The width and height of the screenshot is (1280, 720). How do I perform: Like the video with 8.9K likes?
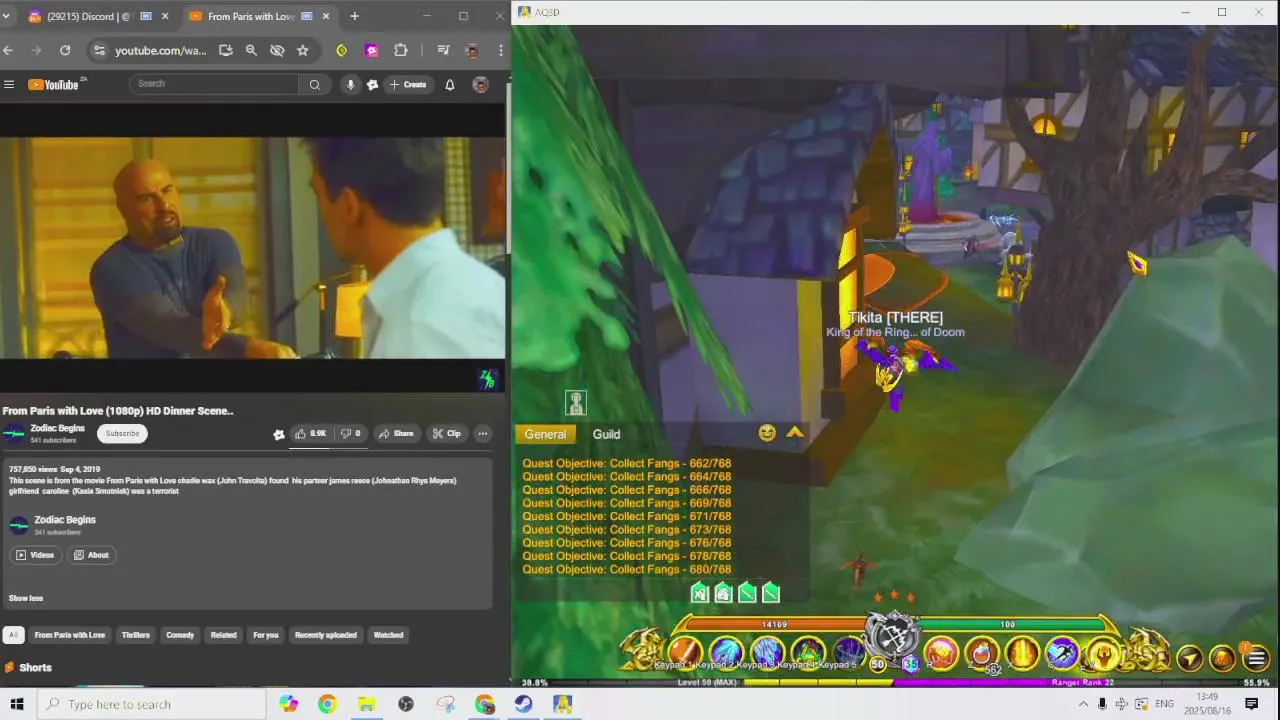[311, 433]
